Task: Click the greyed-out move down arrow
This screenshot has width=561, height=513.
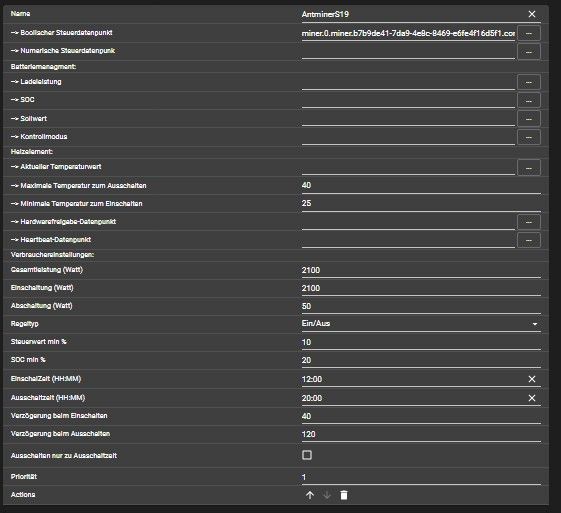Action: 327,495
